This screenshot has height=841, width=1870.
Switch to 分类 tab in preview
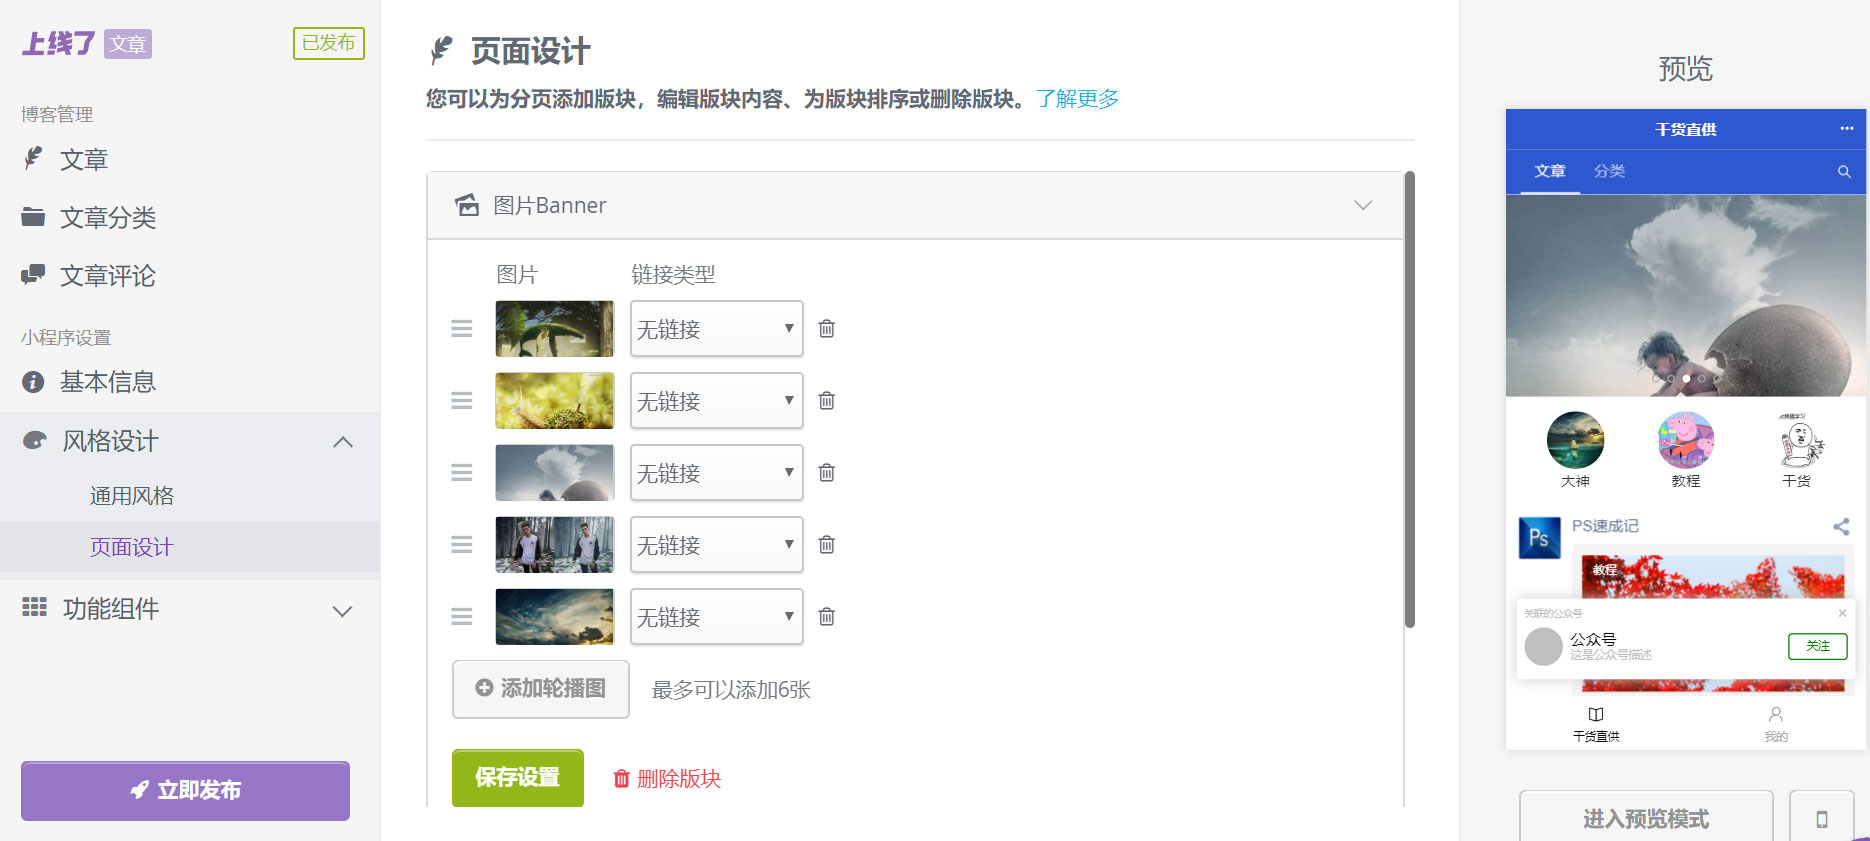point(1609,172)
